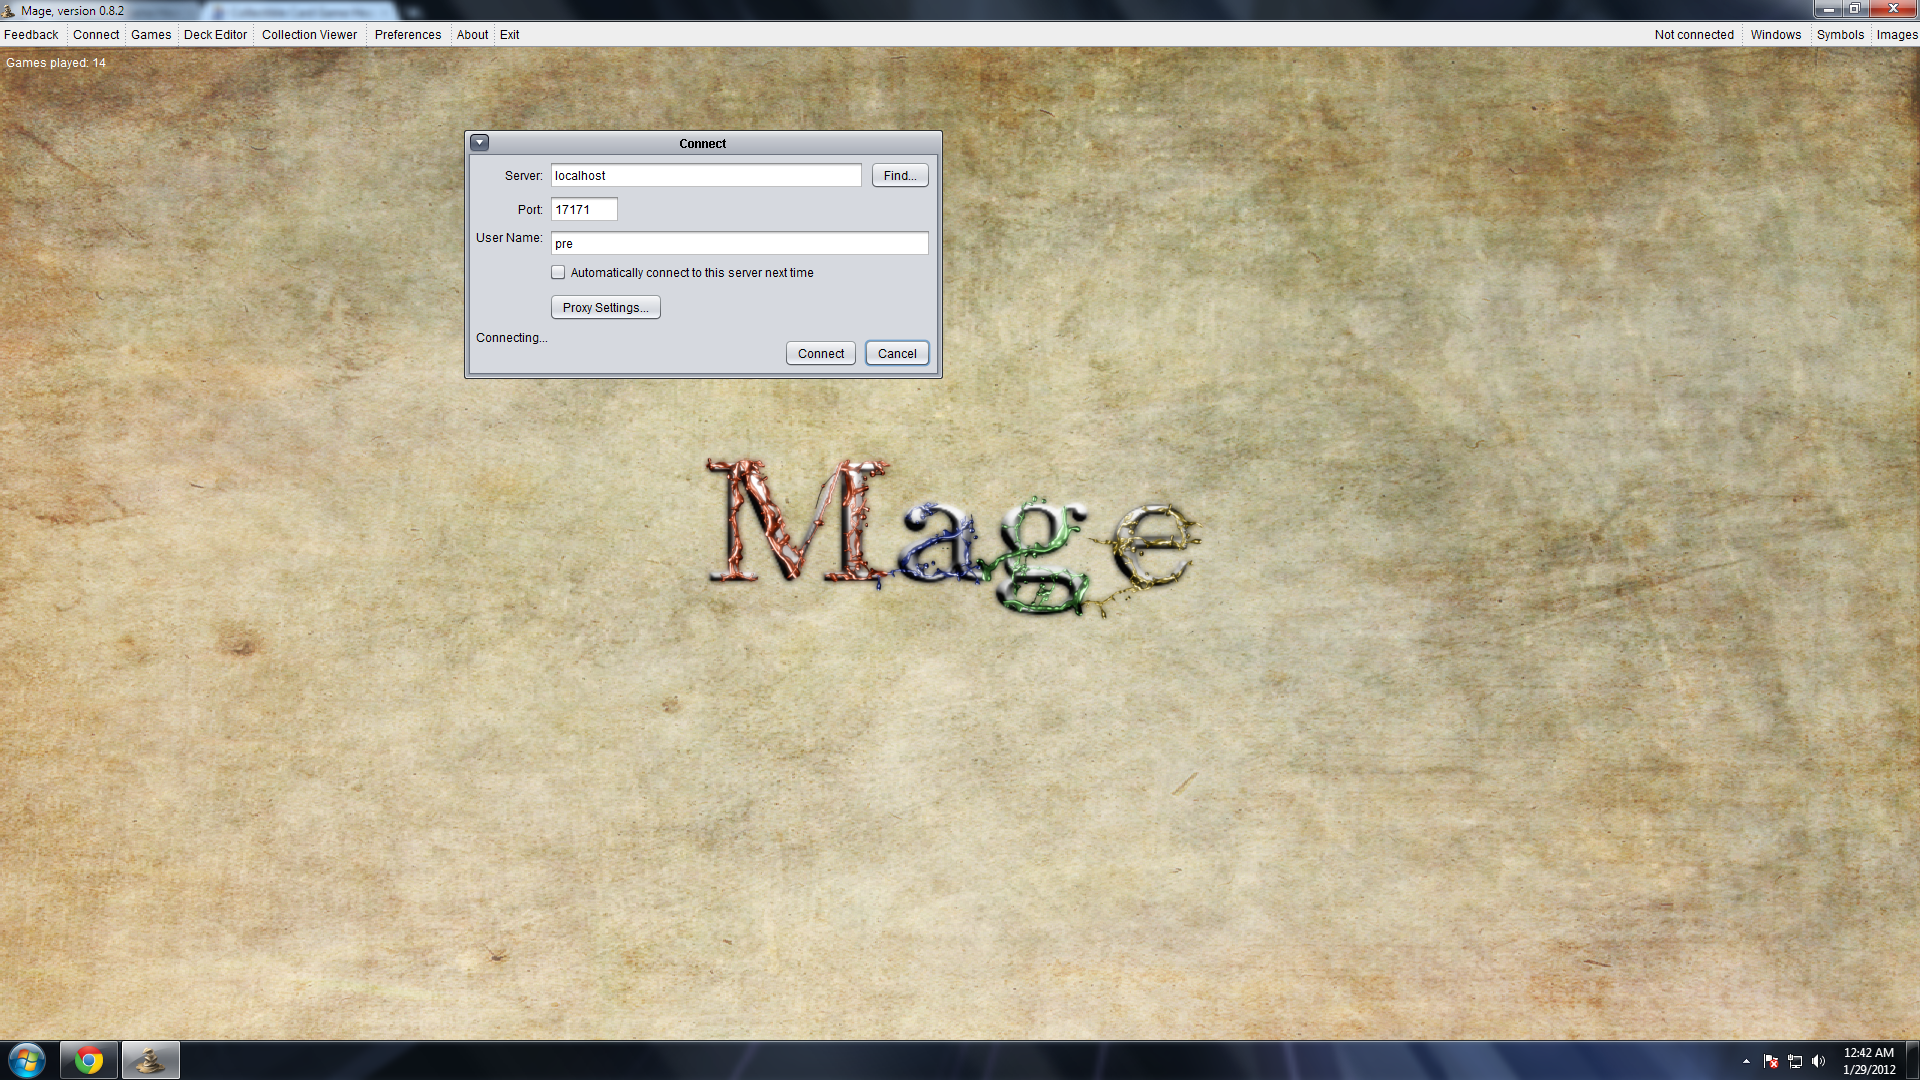The width and height of the screenshot is (1920, 1080).
Task: Open the volume speaker icon
Action: [1818, 1061]
